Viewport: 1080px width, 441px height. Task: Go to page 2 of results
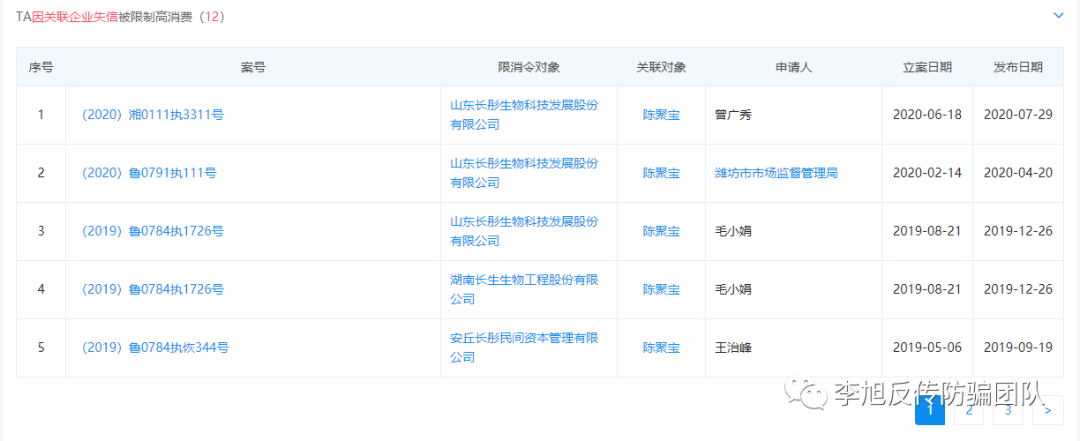pyautogui.click(x=968, y=409)
